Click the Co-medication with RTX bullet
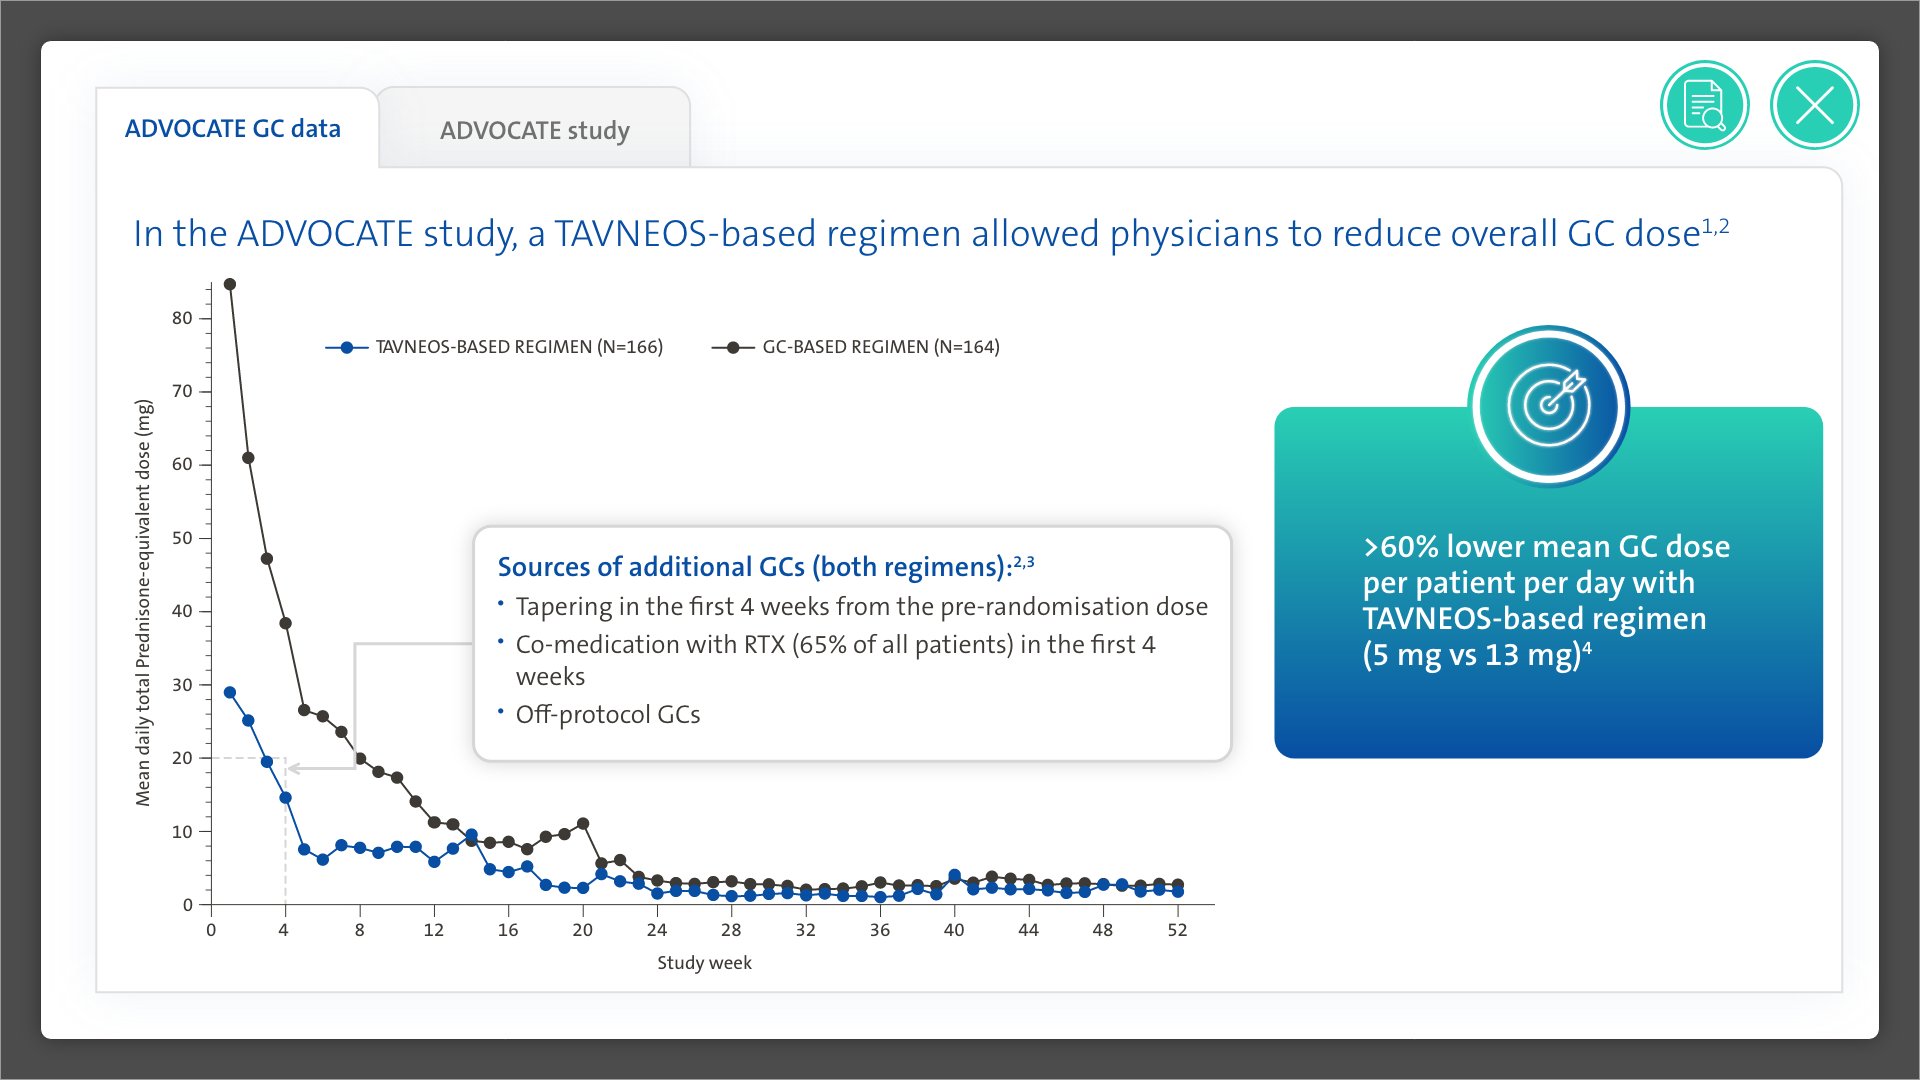Image resolution: width=1920 pixels, height=1080 pixels. 834,645
